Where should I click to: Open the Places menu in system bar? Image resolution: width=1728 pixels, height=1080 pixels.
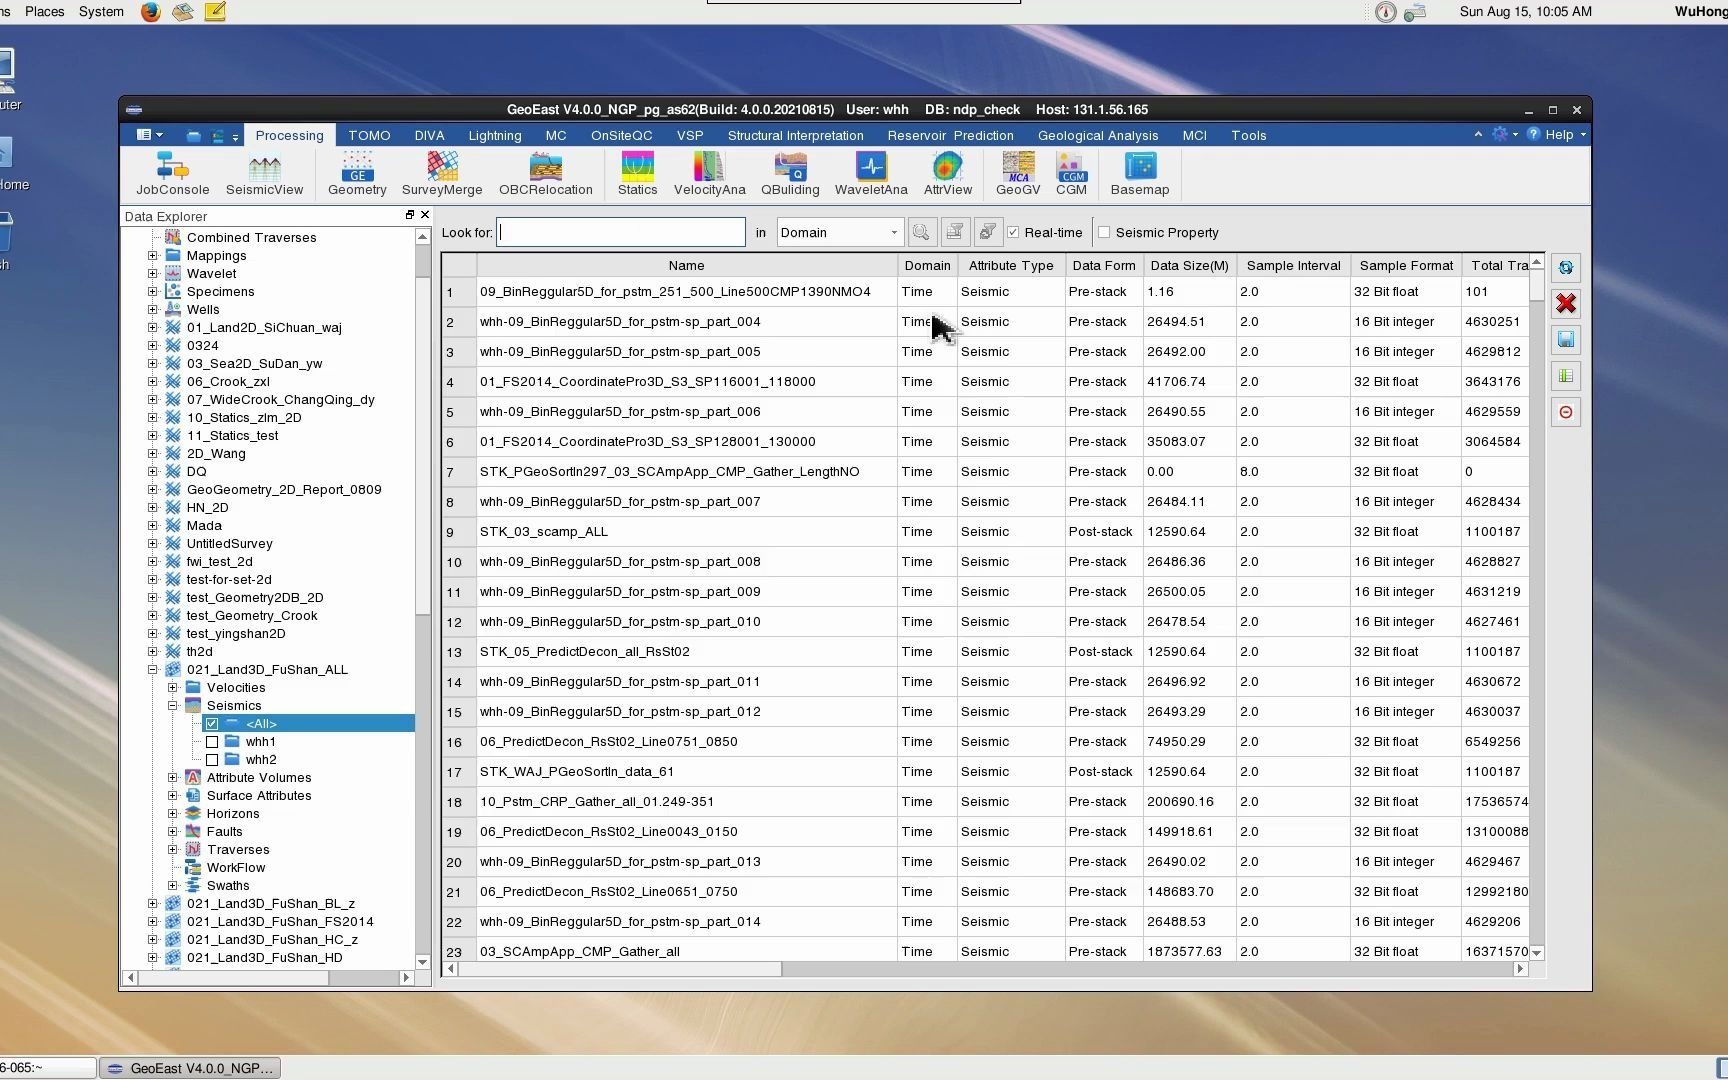(x=45, y=12)
